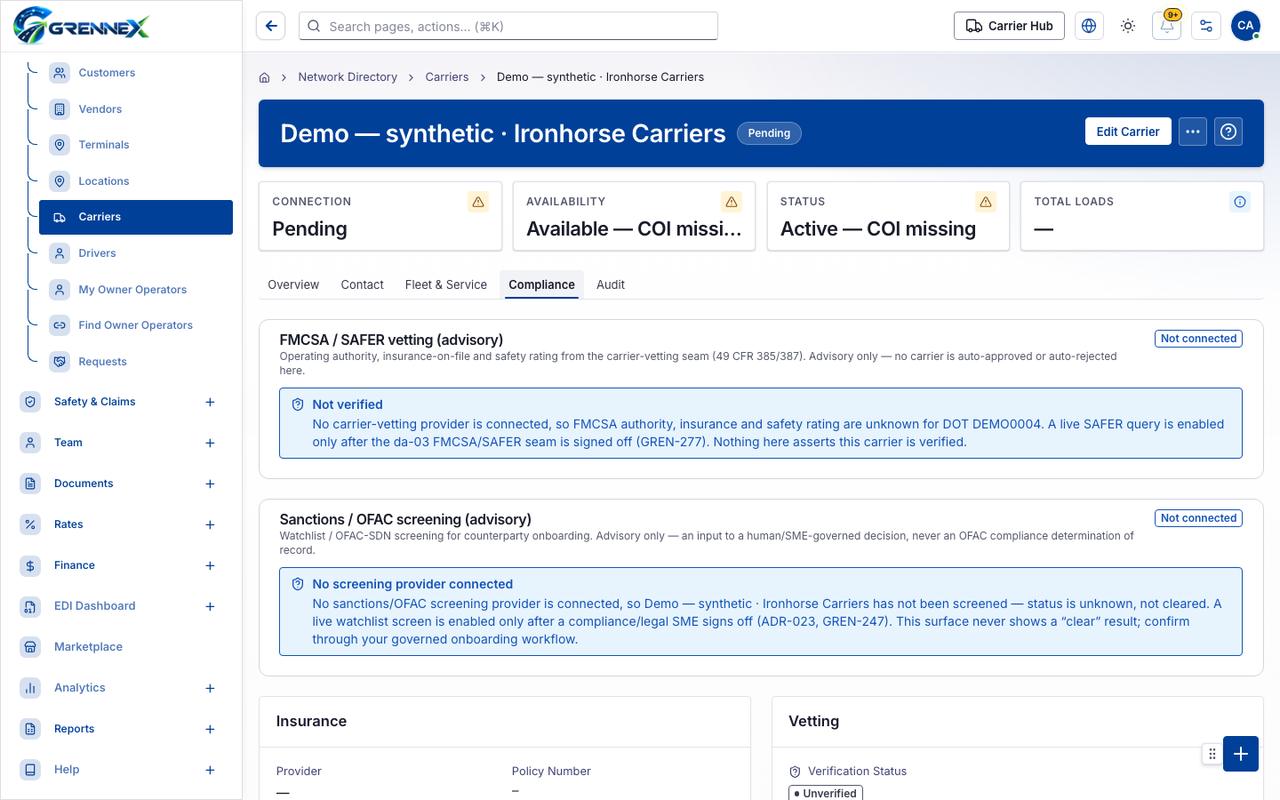Expand the EDI Dashboard section
Image resolution: width=1280 pixels, height=800 pixels.
(210, 607)
